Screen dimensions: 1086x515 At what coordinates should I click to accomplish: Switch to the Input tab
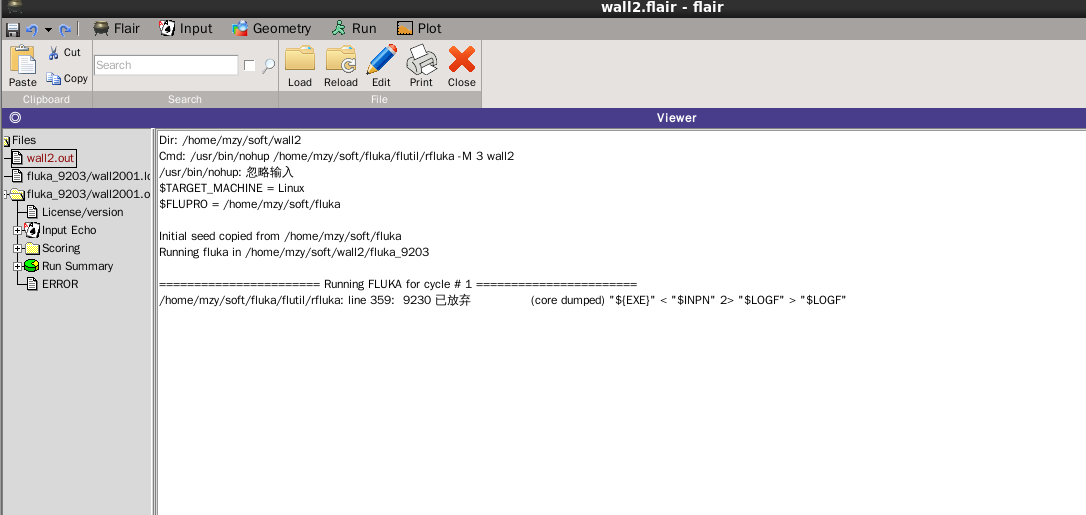coord(185,28)
